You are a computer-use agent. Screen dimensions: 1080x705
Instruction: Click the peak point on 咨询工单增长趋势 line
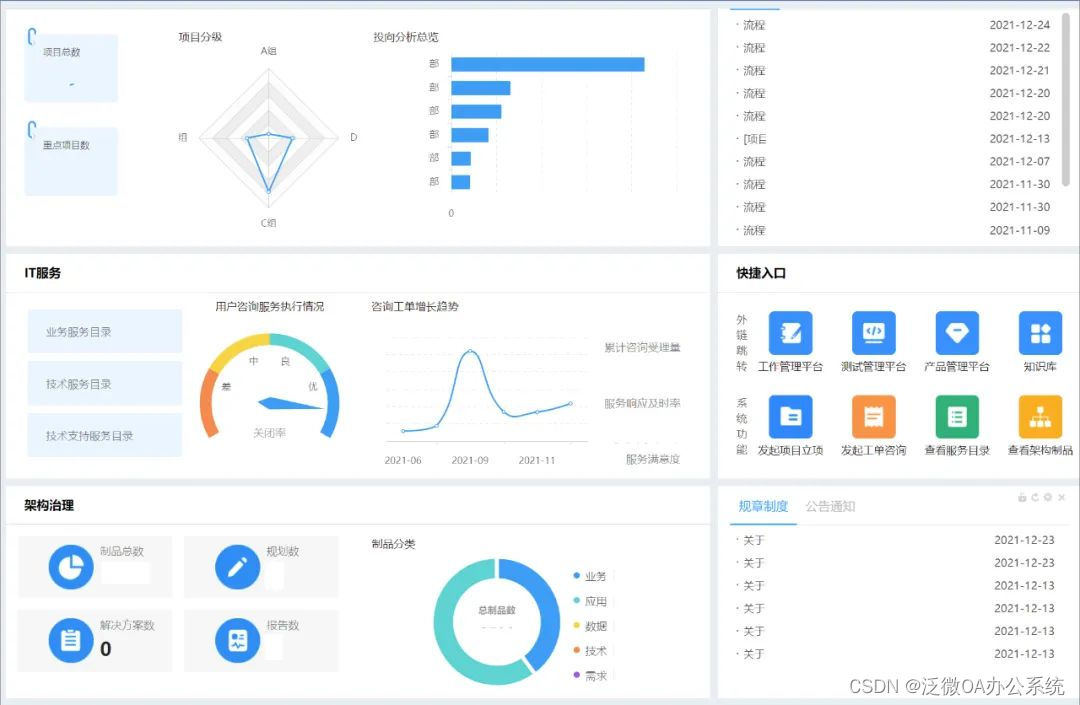tap(471, 351)
